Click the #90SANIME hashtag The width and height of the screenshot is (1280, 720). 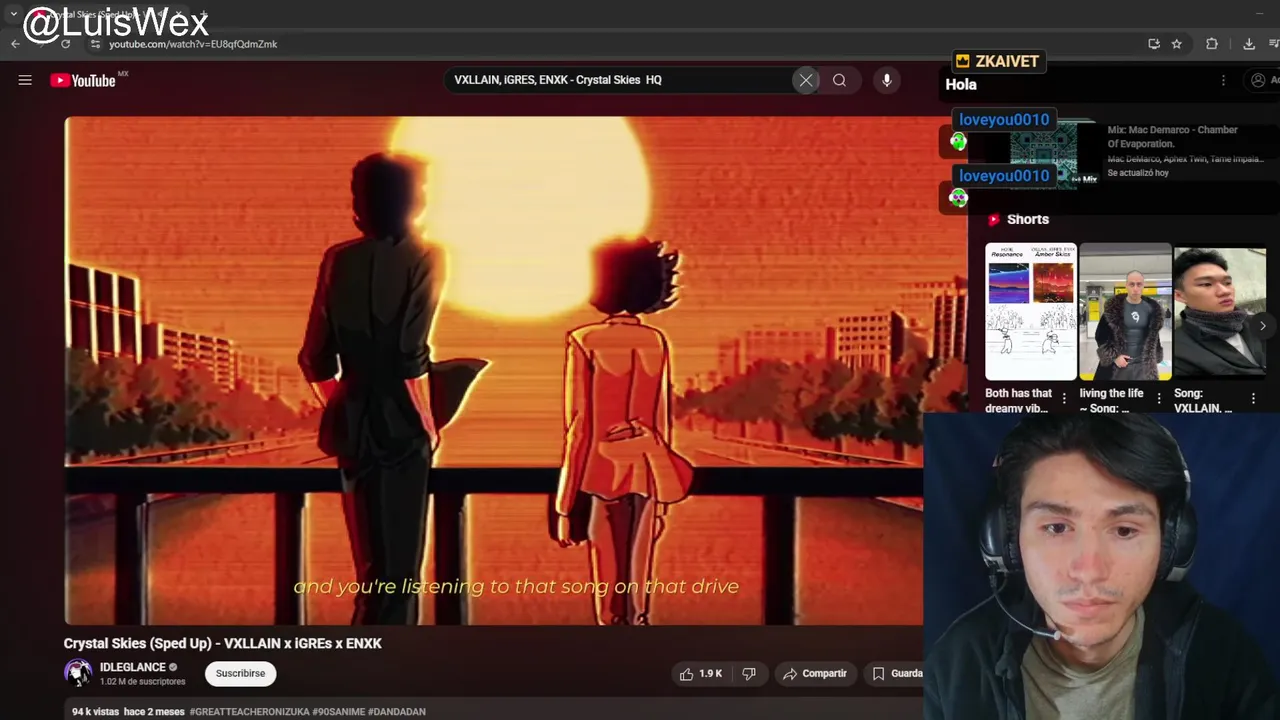pos(338,712)
